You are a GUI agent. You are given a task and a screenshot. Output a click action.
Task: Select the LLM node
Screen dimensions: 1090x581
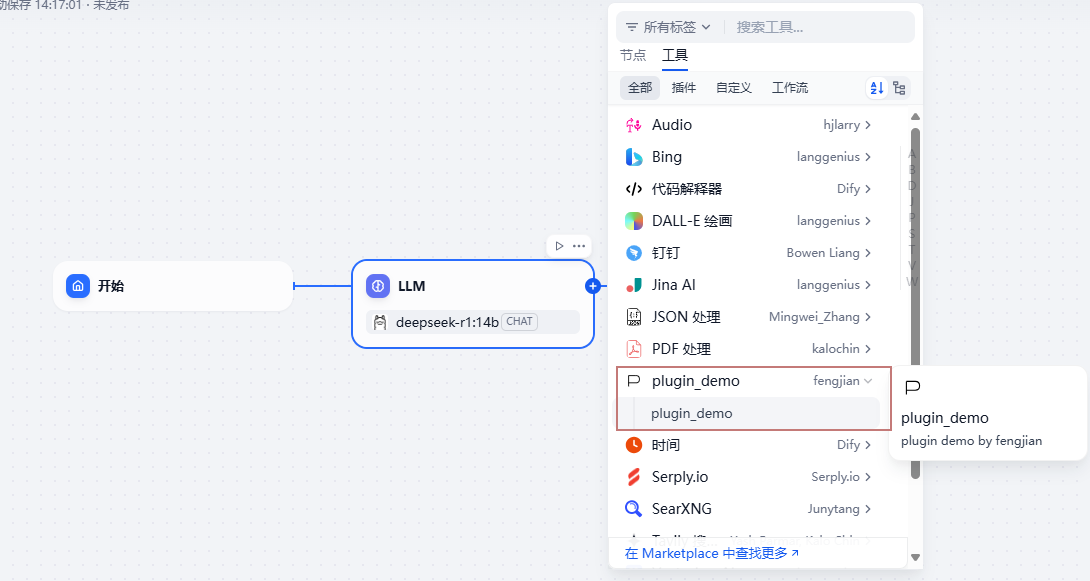pyautogui.click(x=473, y=304)
